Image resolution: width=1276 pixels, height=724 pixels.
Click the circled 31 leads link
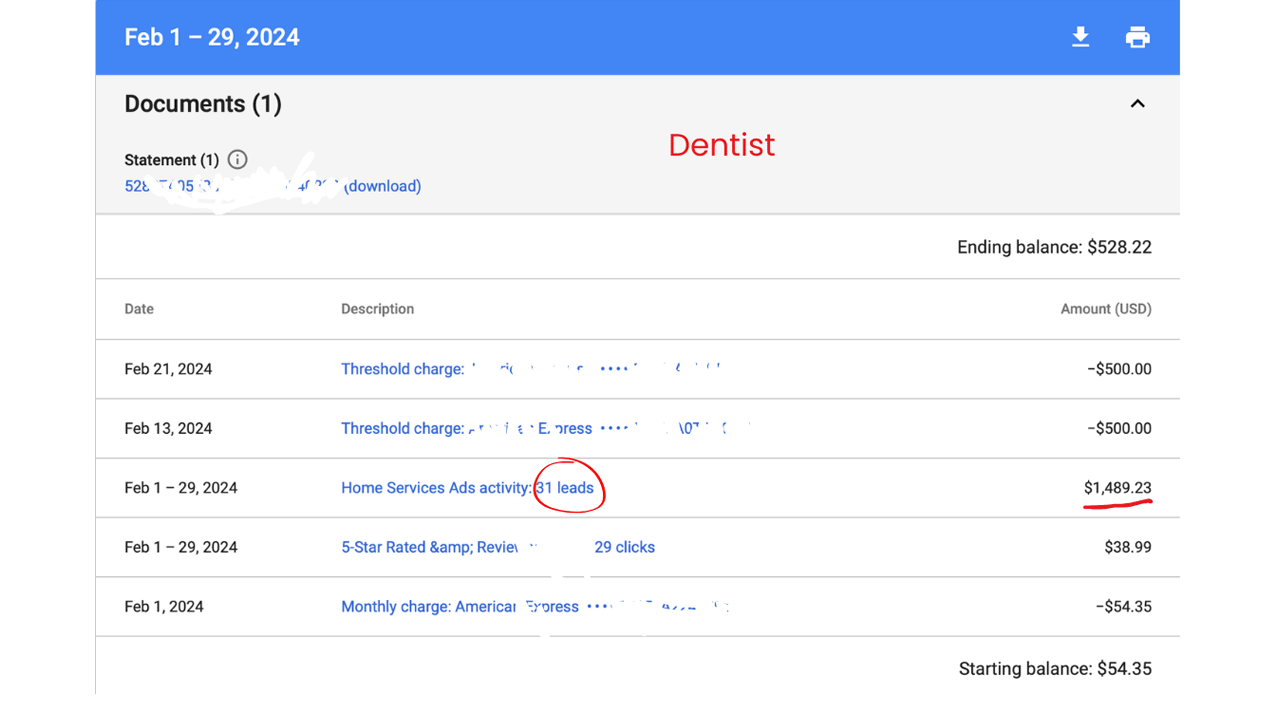(565, 488)
